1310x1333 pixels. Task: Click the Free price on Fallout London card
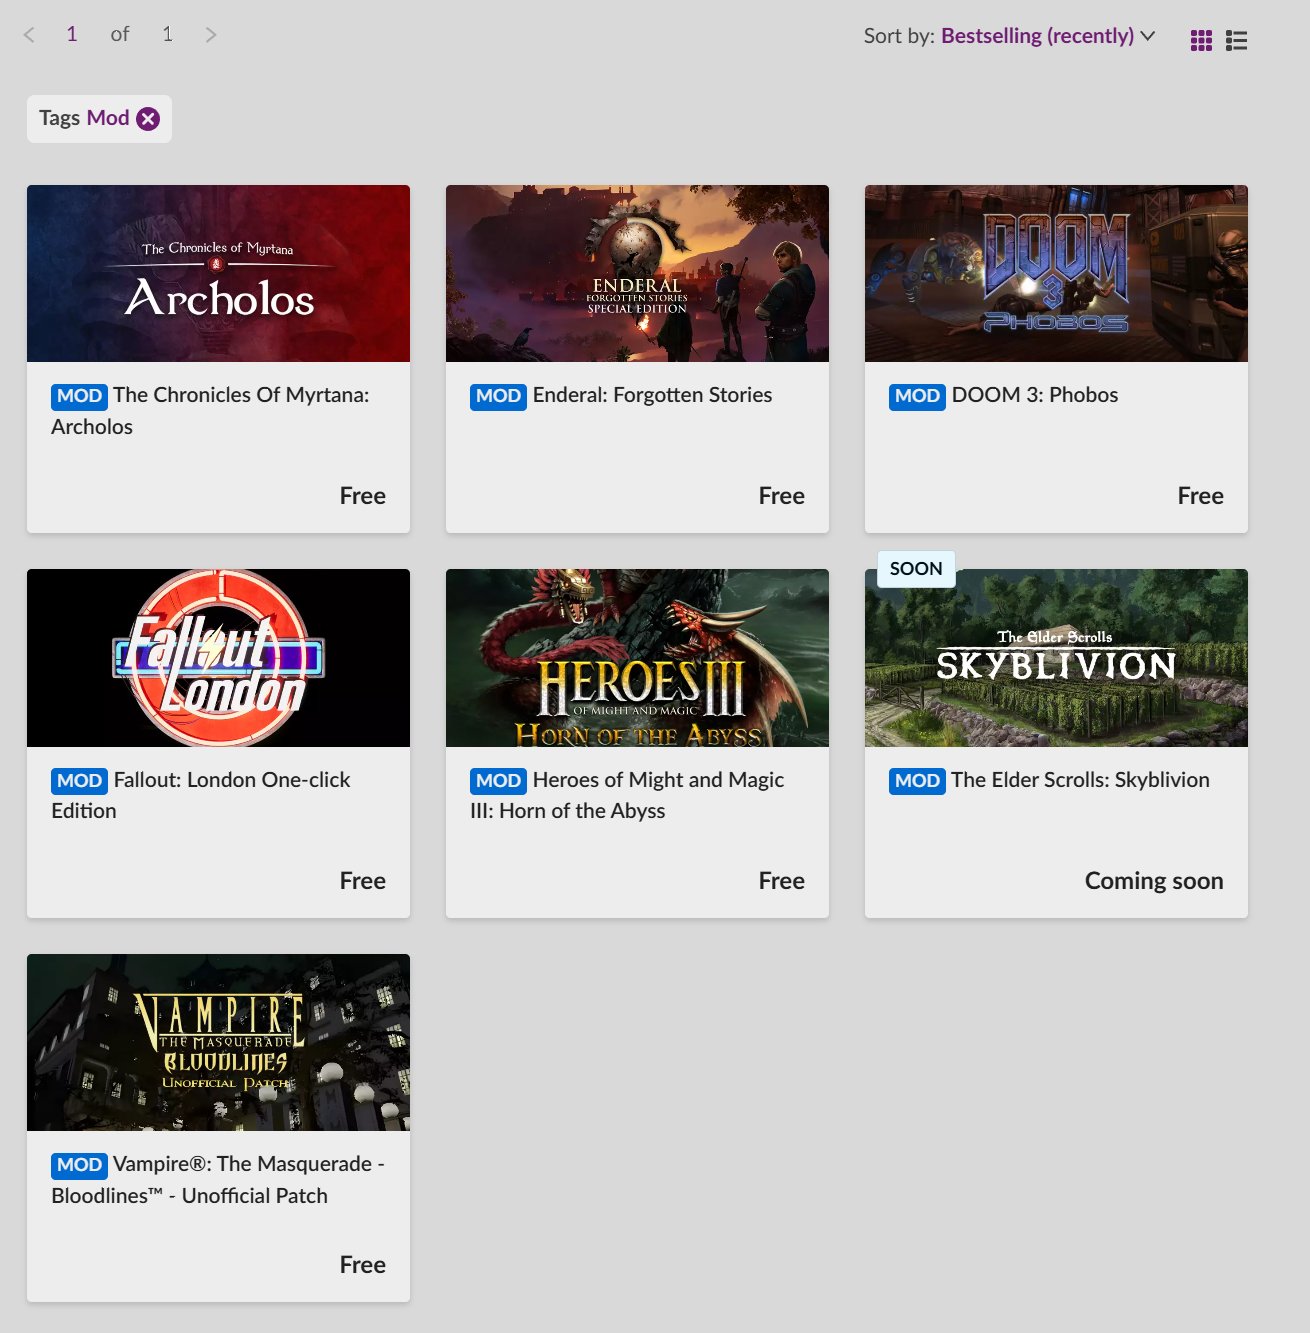pyautogui.click(x=363, y=881)
